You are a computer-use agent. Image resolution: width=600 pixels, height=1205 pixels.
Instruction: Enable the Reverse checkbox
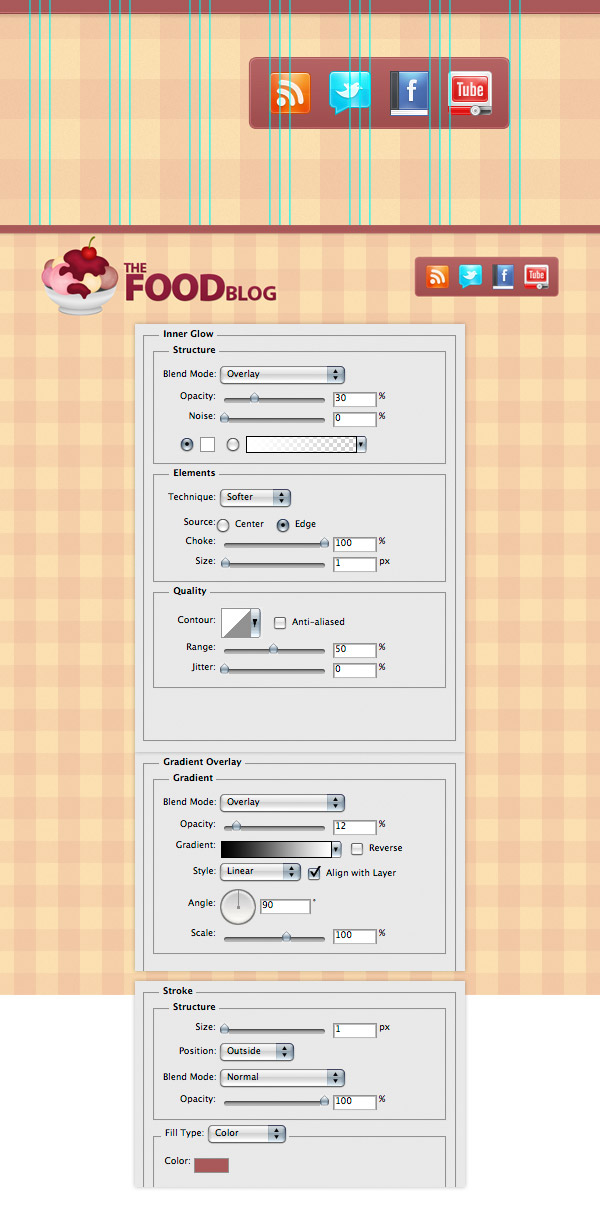tap(357, 848)
